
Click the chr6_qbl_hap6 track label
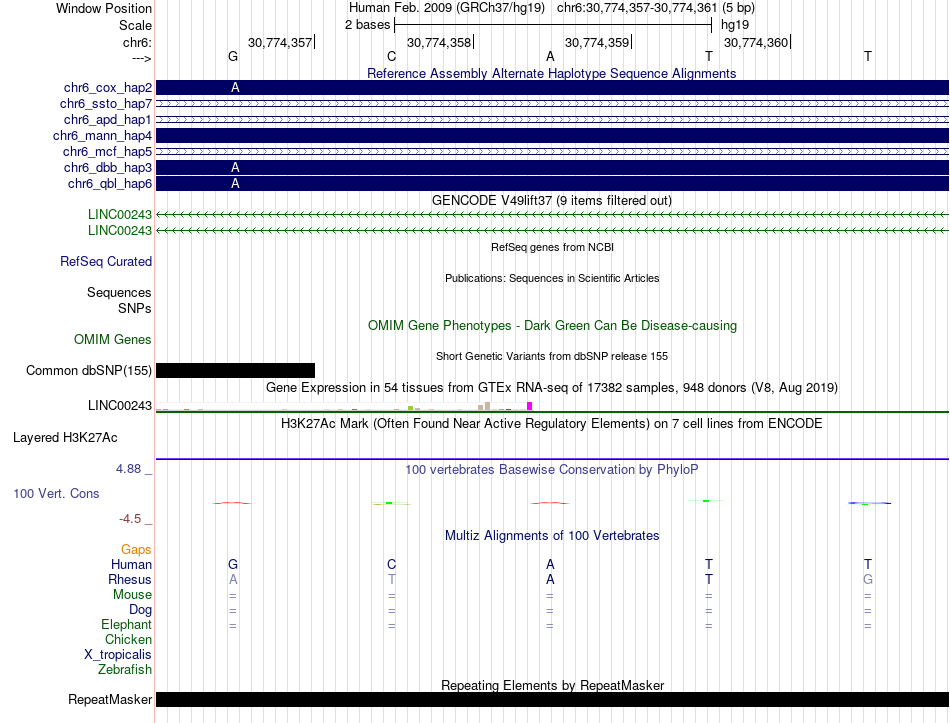(110, 184)
